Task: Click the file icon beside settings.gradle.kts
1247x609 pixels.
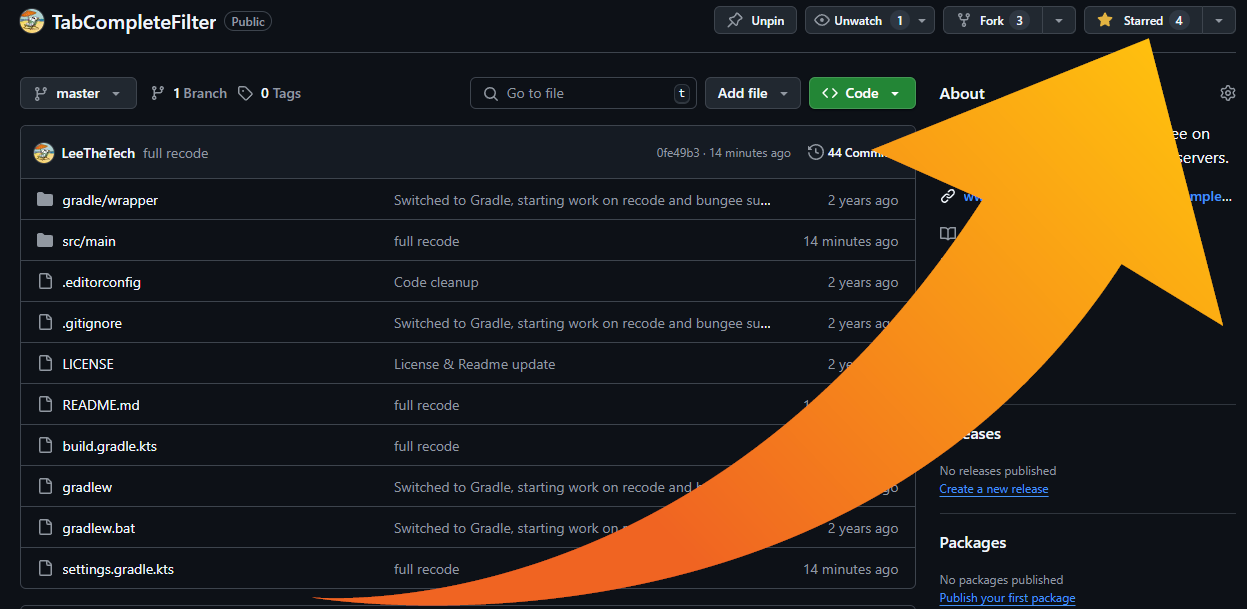Action: (x=45, y=569)
